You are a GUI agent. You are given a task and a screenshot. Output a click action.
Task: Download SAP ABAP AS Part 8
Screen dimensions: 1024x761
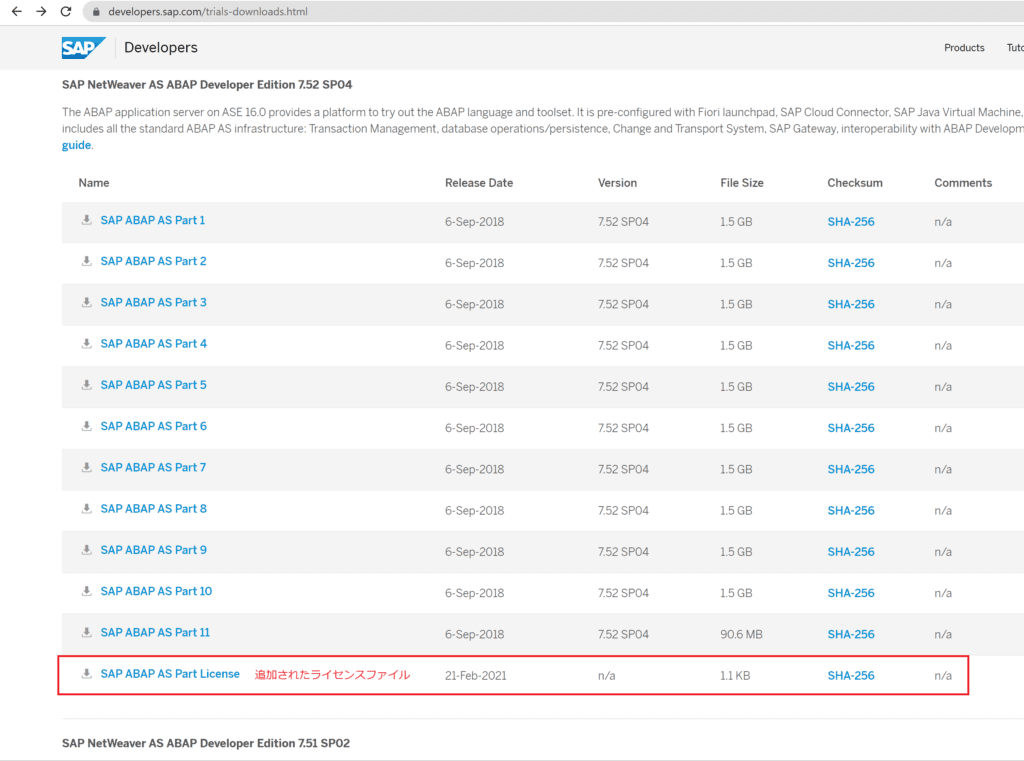(153, 508)
